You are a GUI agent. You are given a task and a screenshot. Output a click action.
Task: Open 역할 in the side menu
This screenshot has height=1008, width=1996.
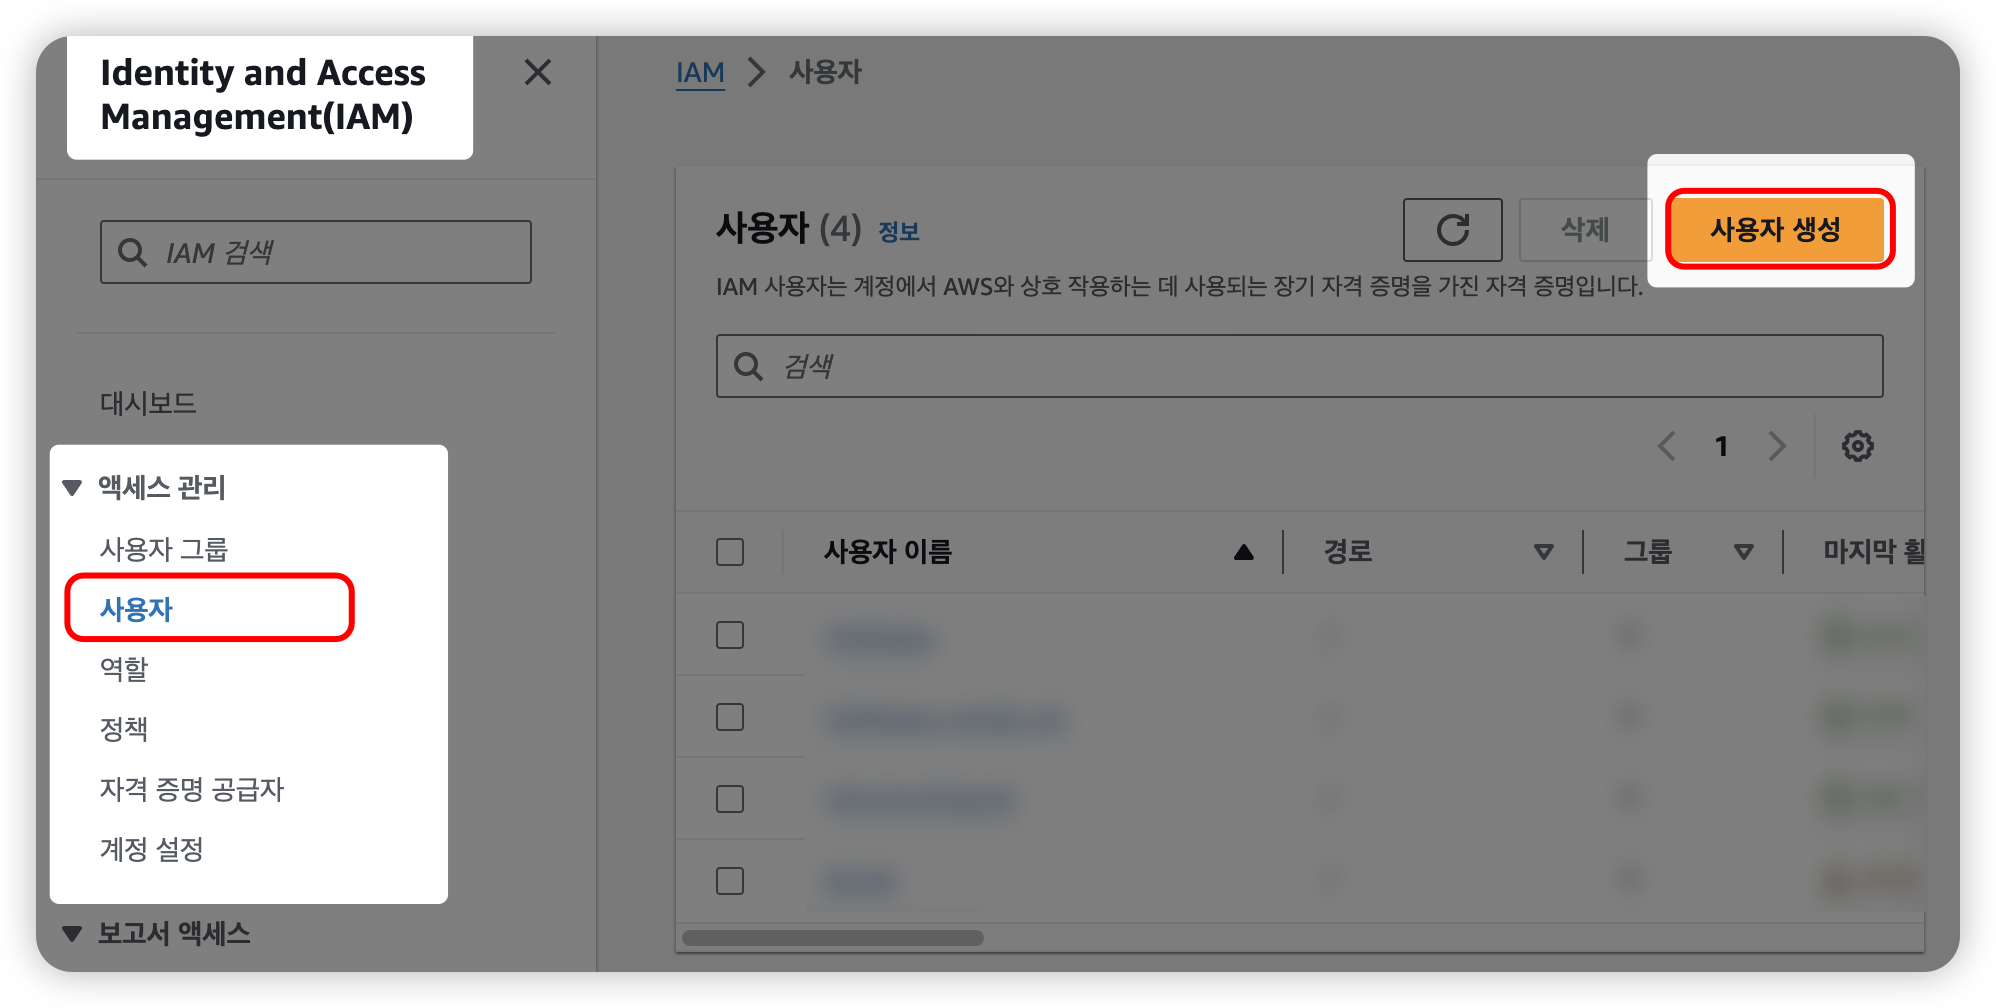click(x=124, y=669)
